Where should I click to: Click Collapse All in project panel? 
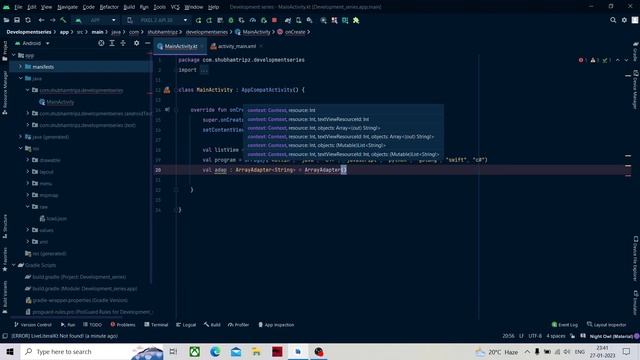tap(123, 43)
